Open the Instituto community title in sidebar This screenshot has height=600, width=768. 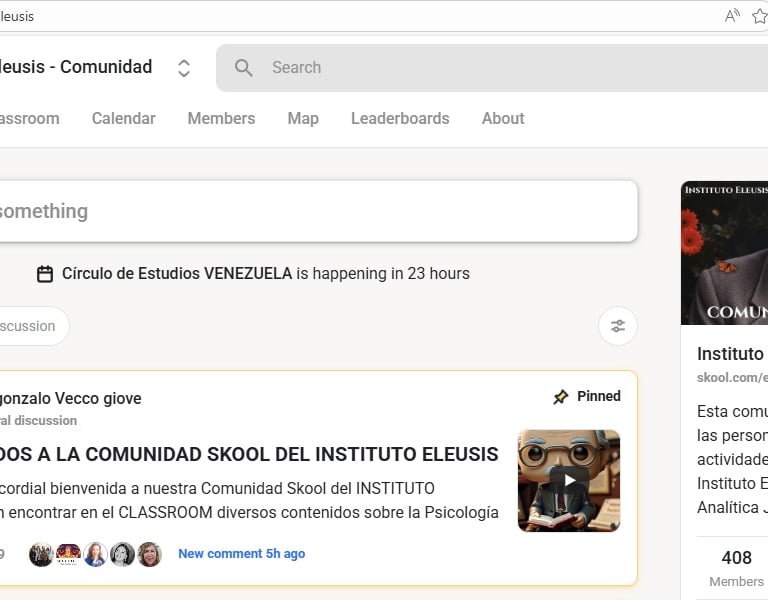point(732,354)
